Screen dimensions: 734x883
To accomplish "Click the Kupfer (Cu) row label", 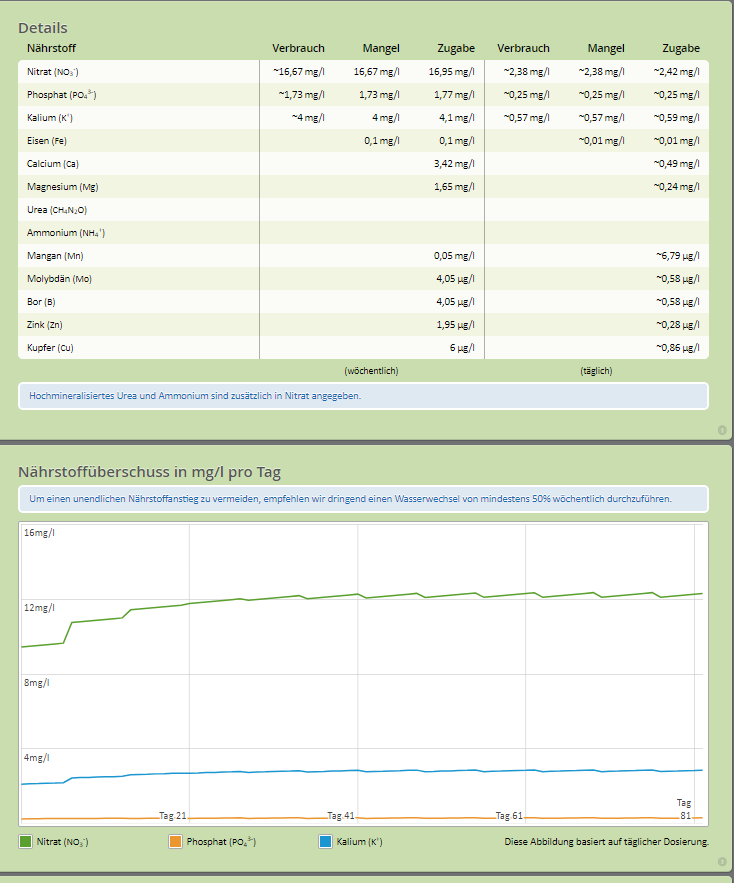I will tap(50, 348).
